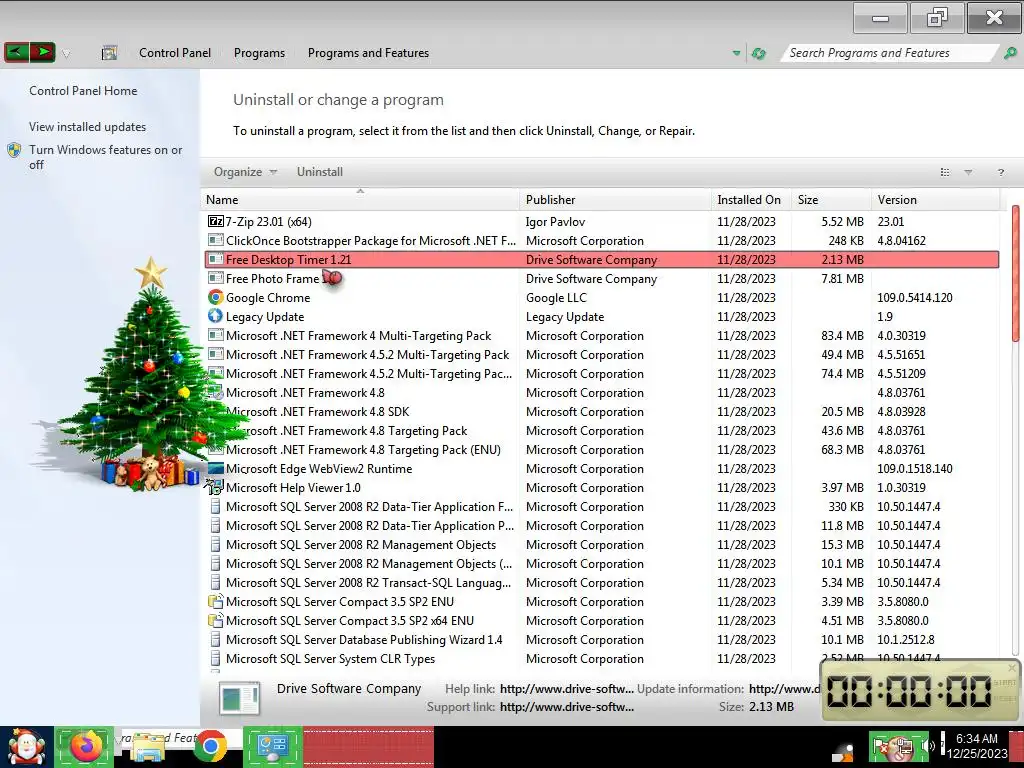The height and width of the screenshot is (768, 1024).
Task: Open View installed updates link
Action: point(88,127)
